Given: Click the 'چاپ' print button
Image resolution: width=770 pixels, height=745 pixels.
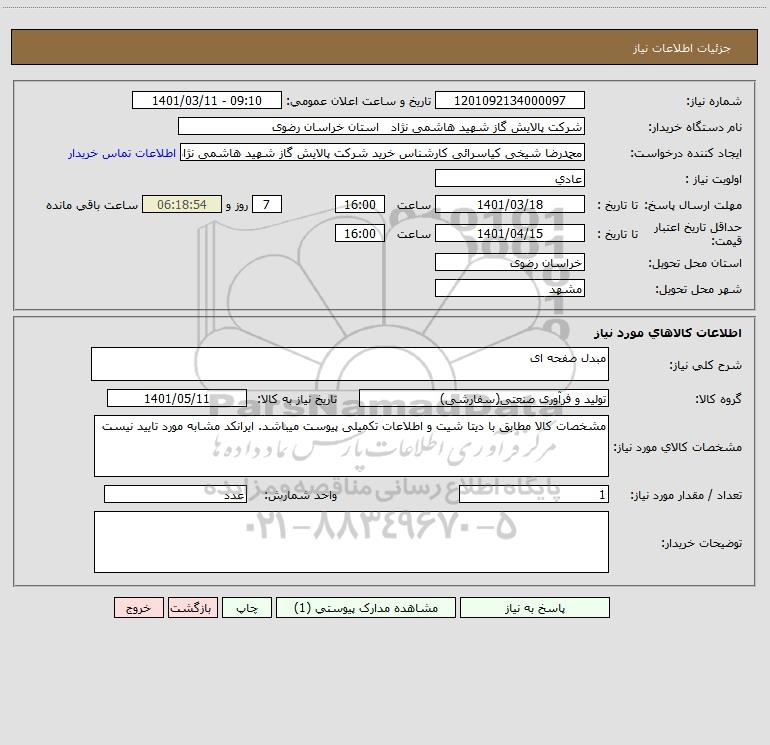Looking at the screenshot, I should 247,607.
